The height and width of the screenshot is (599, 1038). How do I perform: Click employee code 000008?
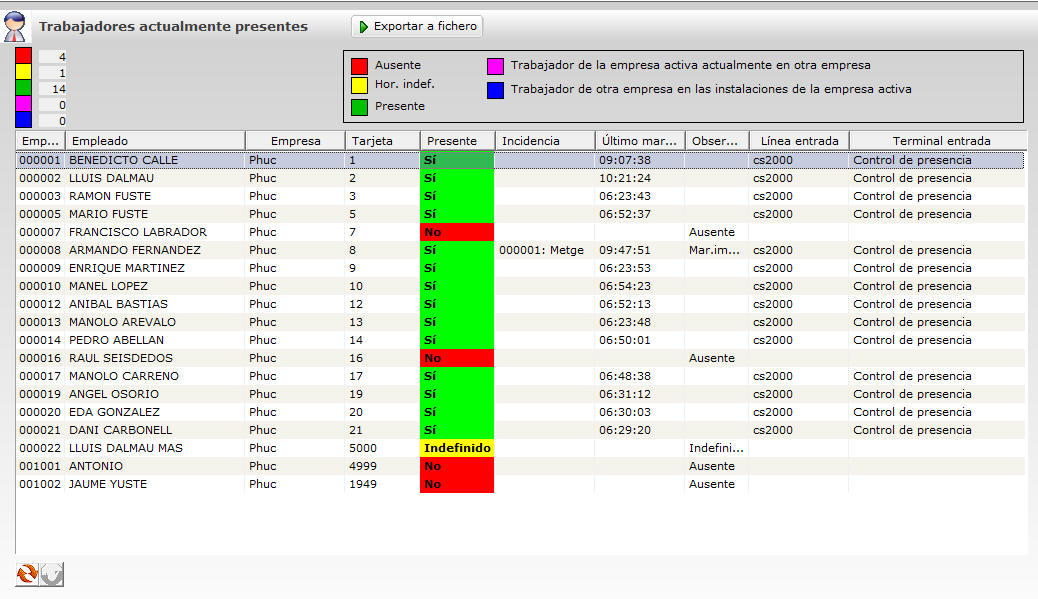(x=40, y=250)
